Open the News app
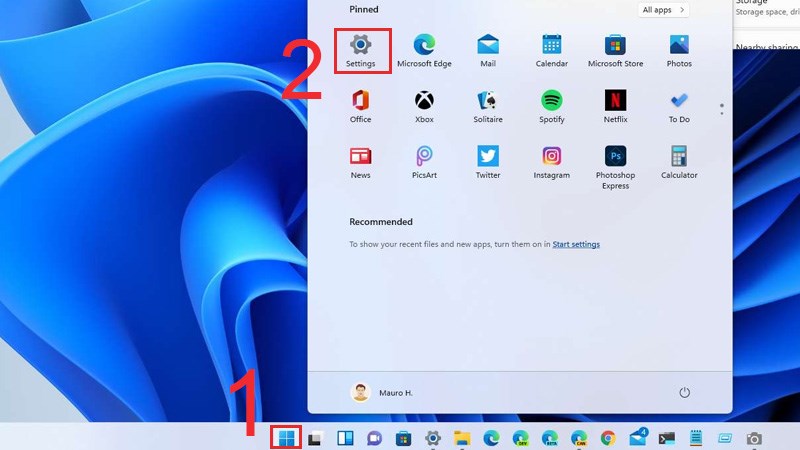 (360, 163)
